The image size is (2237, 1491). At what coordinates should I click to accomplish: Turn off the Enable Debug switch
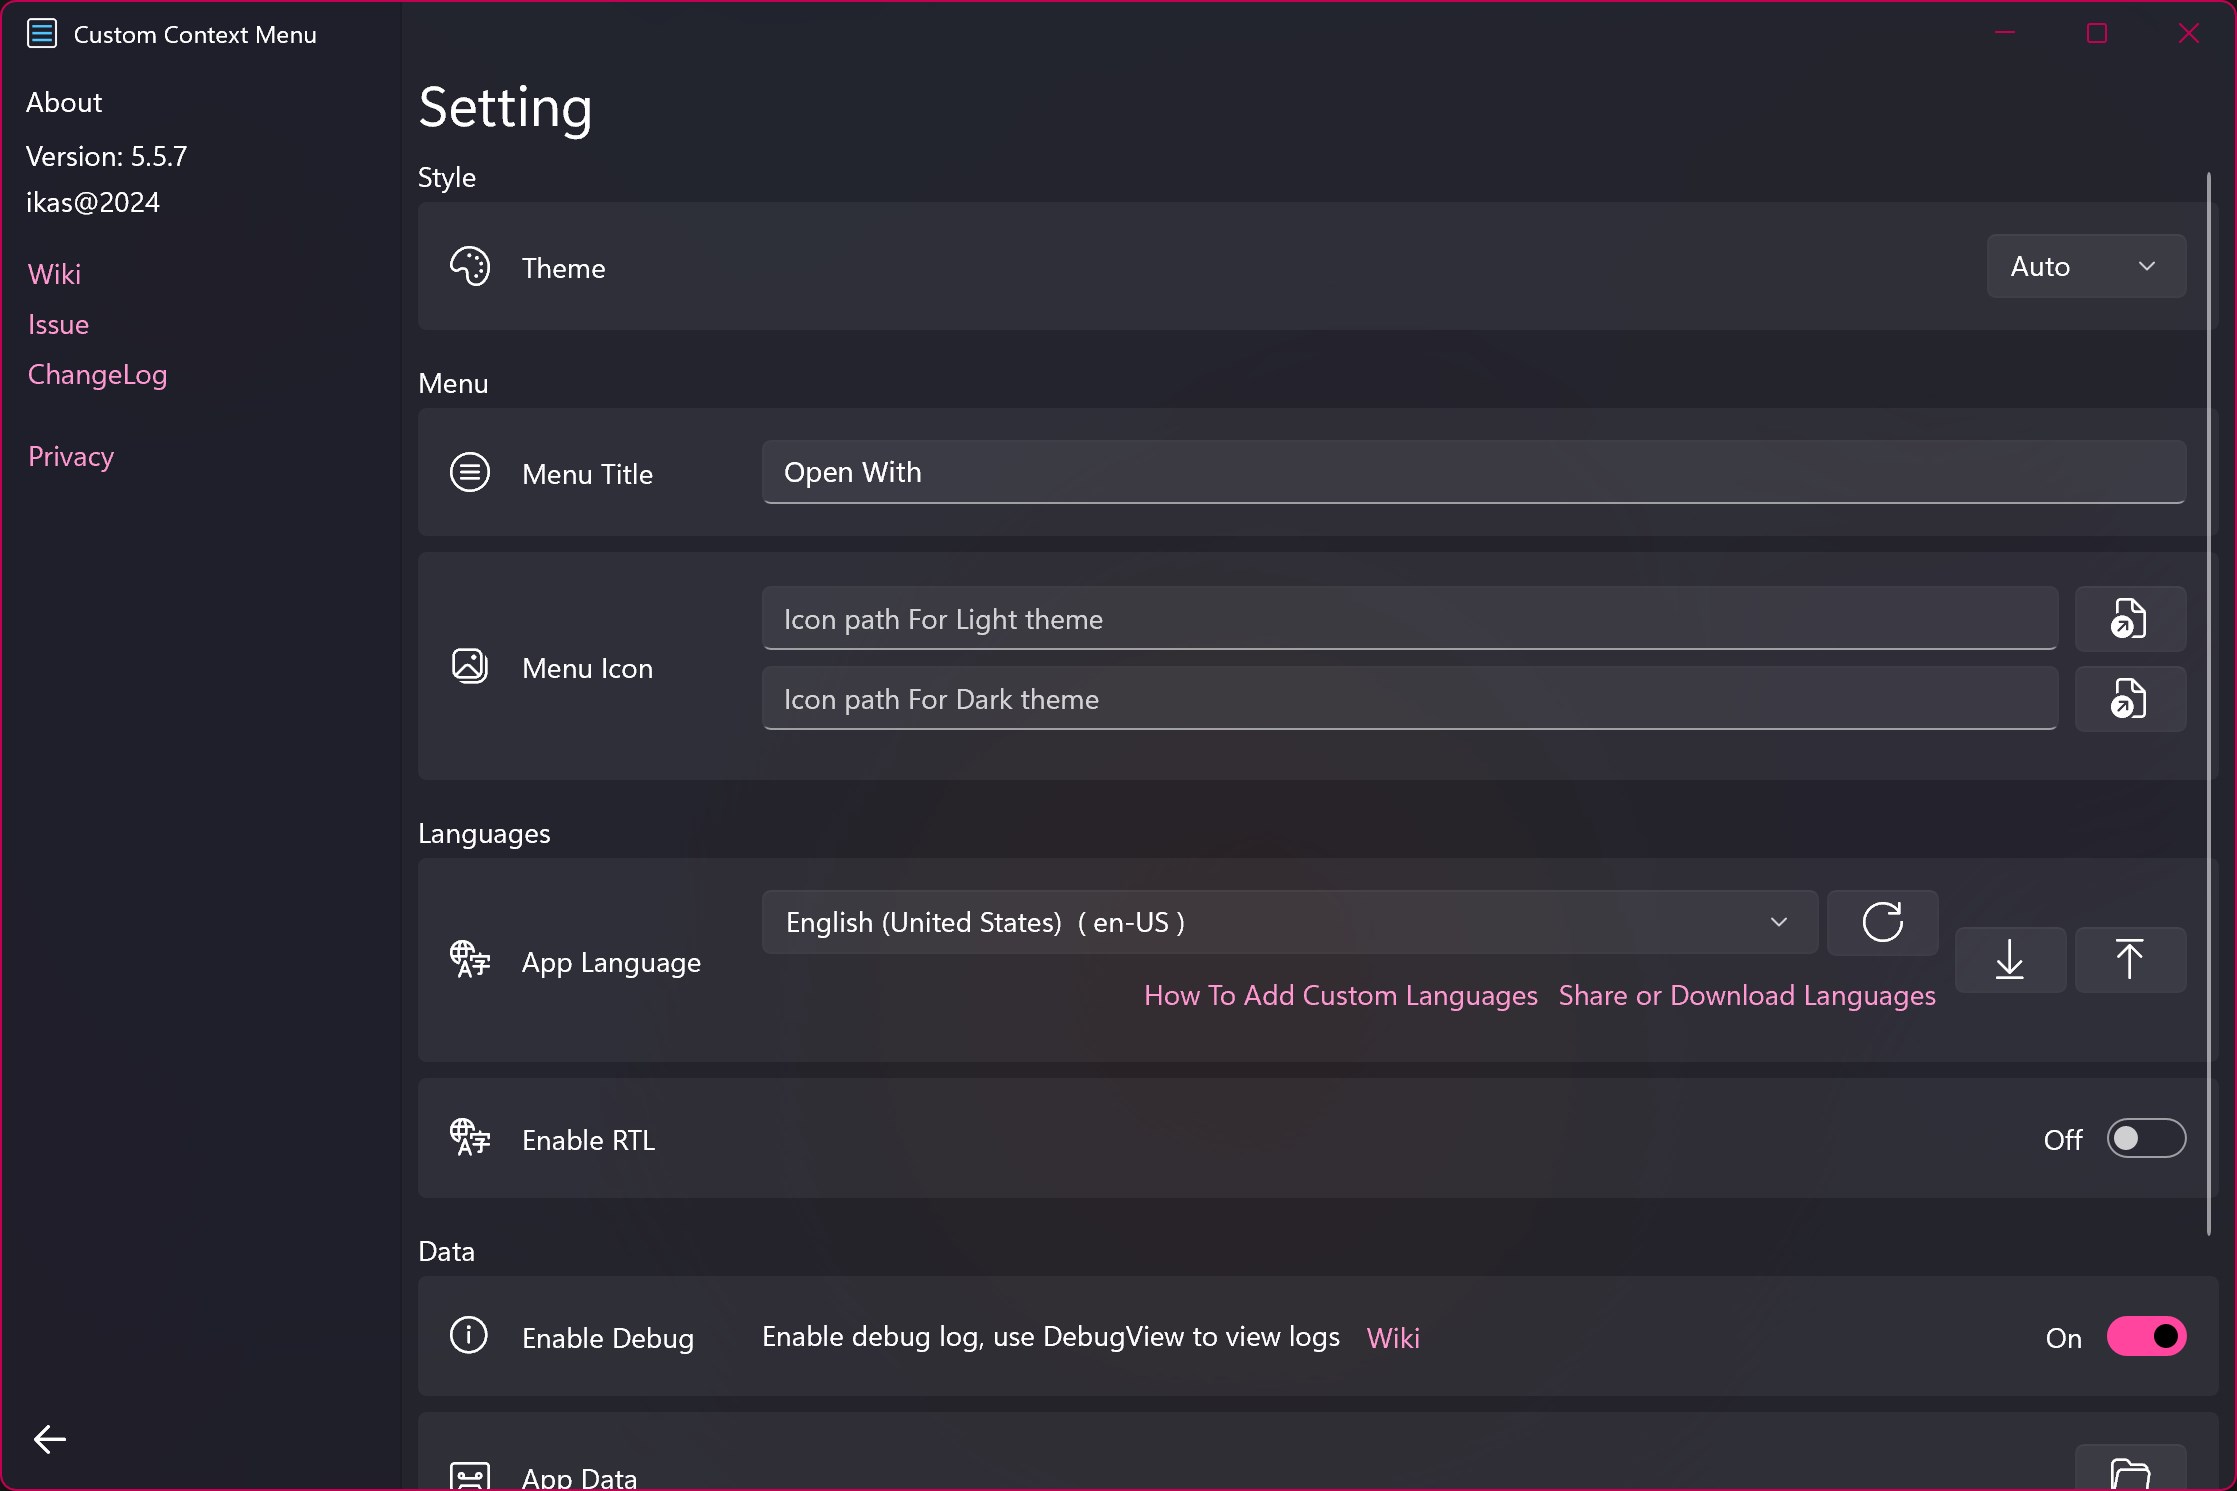(2147, 1336)
